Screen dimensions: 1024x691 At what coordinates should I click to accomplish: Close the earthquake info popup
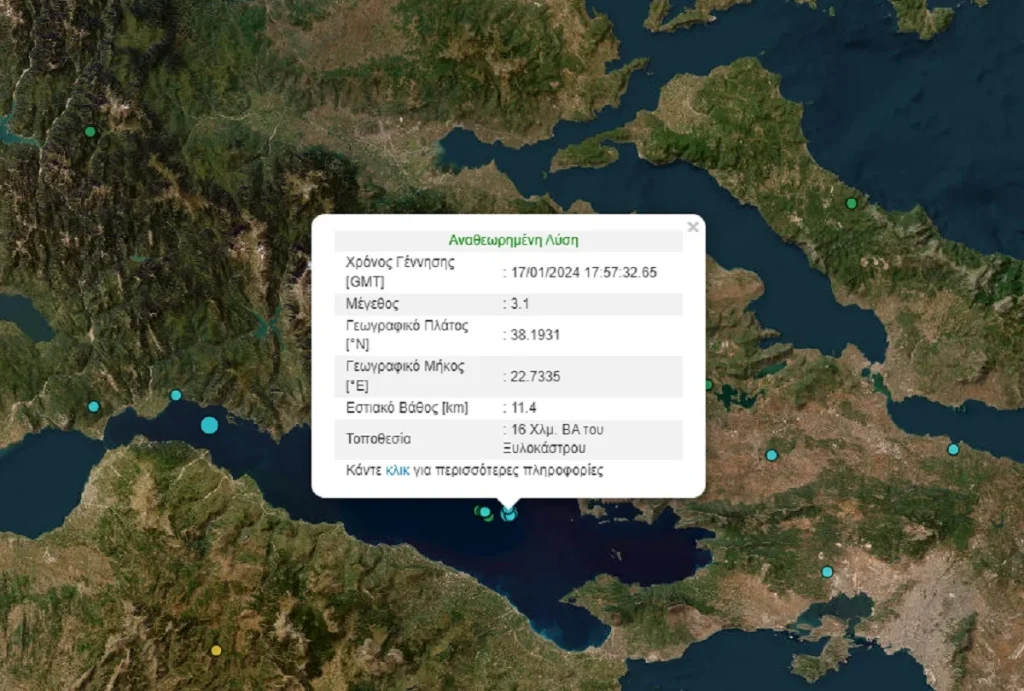(x=692, y=227)
